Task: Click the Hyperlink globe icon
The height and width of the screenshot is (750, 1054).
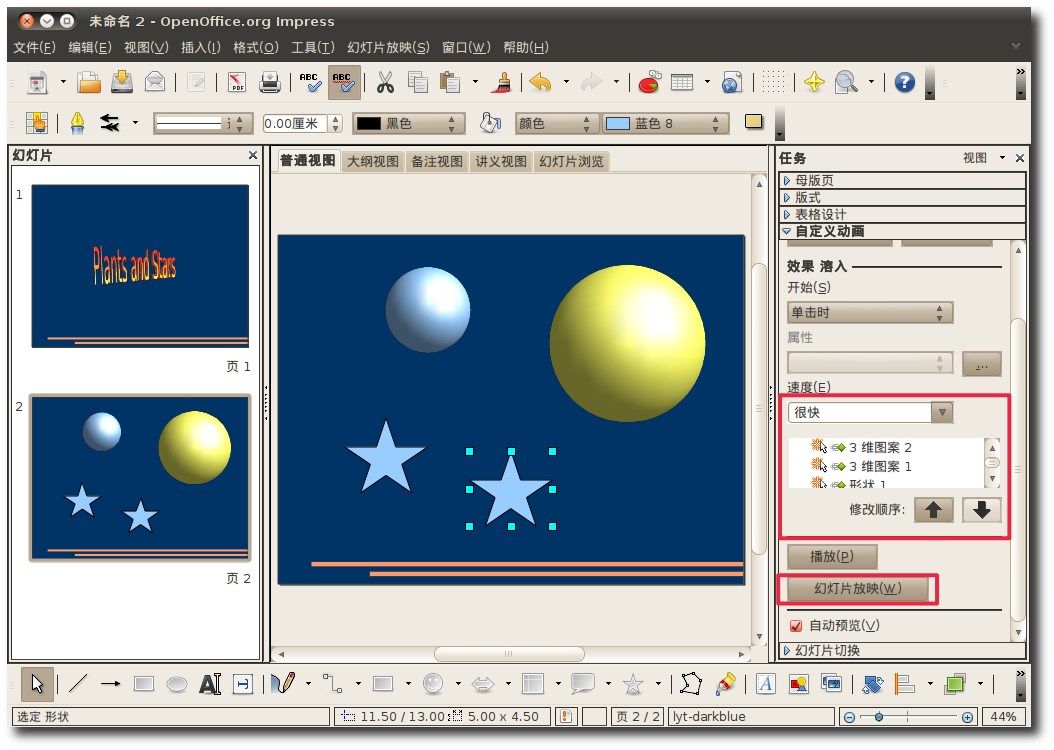Action: pyautogui.click(x=731, y=83)
